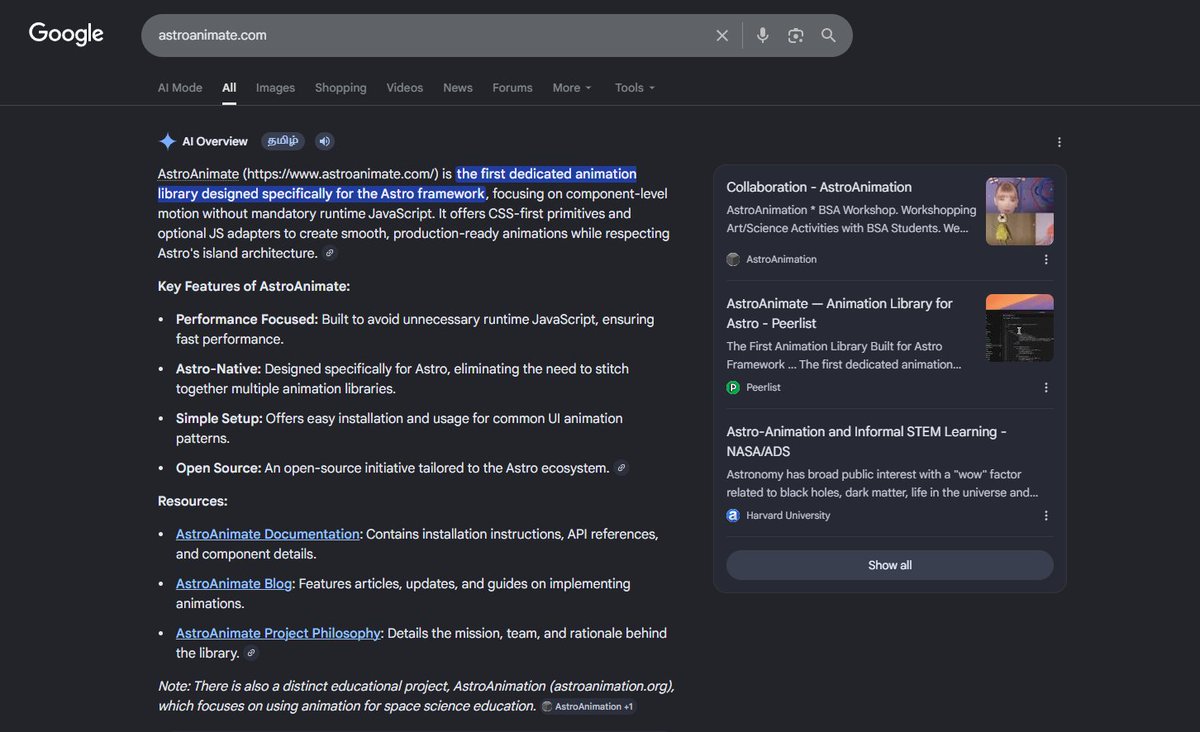Click the AI Overview sparkle icon
This screenshot has height=732, width=1200.
pos(167,141)
